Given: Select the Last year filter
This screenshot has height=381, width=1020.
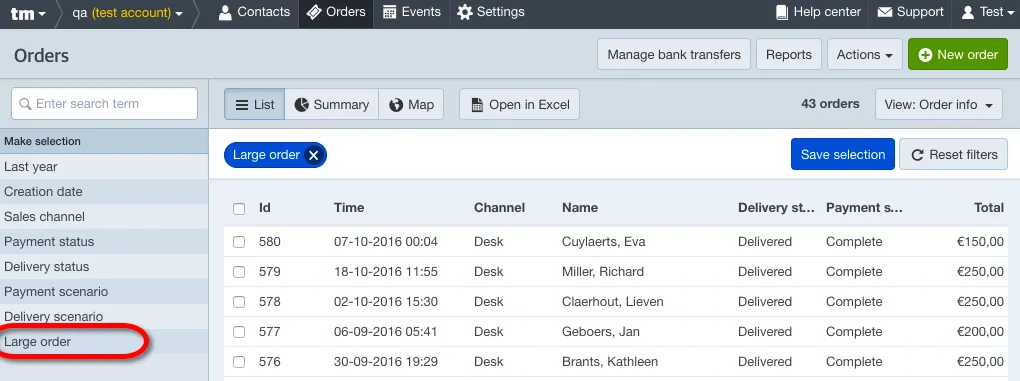Looking at the screenshot, I should (x=104, y=167).
